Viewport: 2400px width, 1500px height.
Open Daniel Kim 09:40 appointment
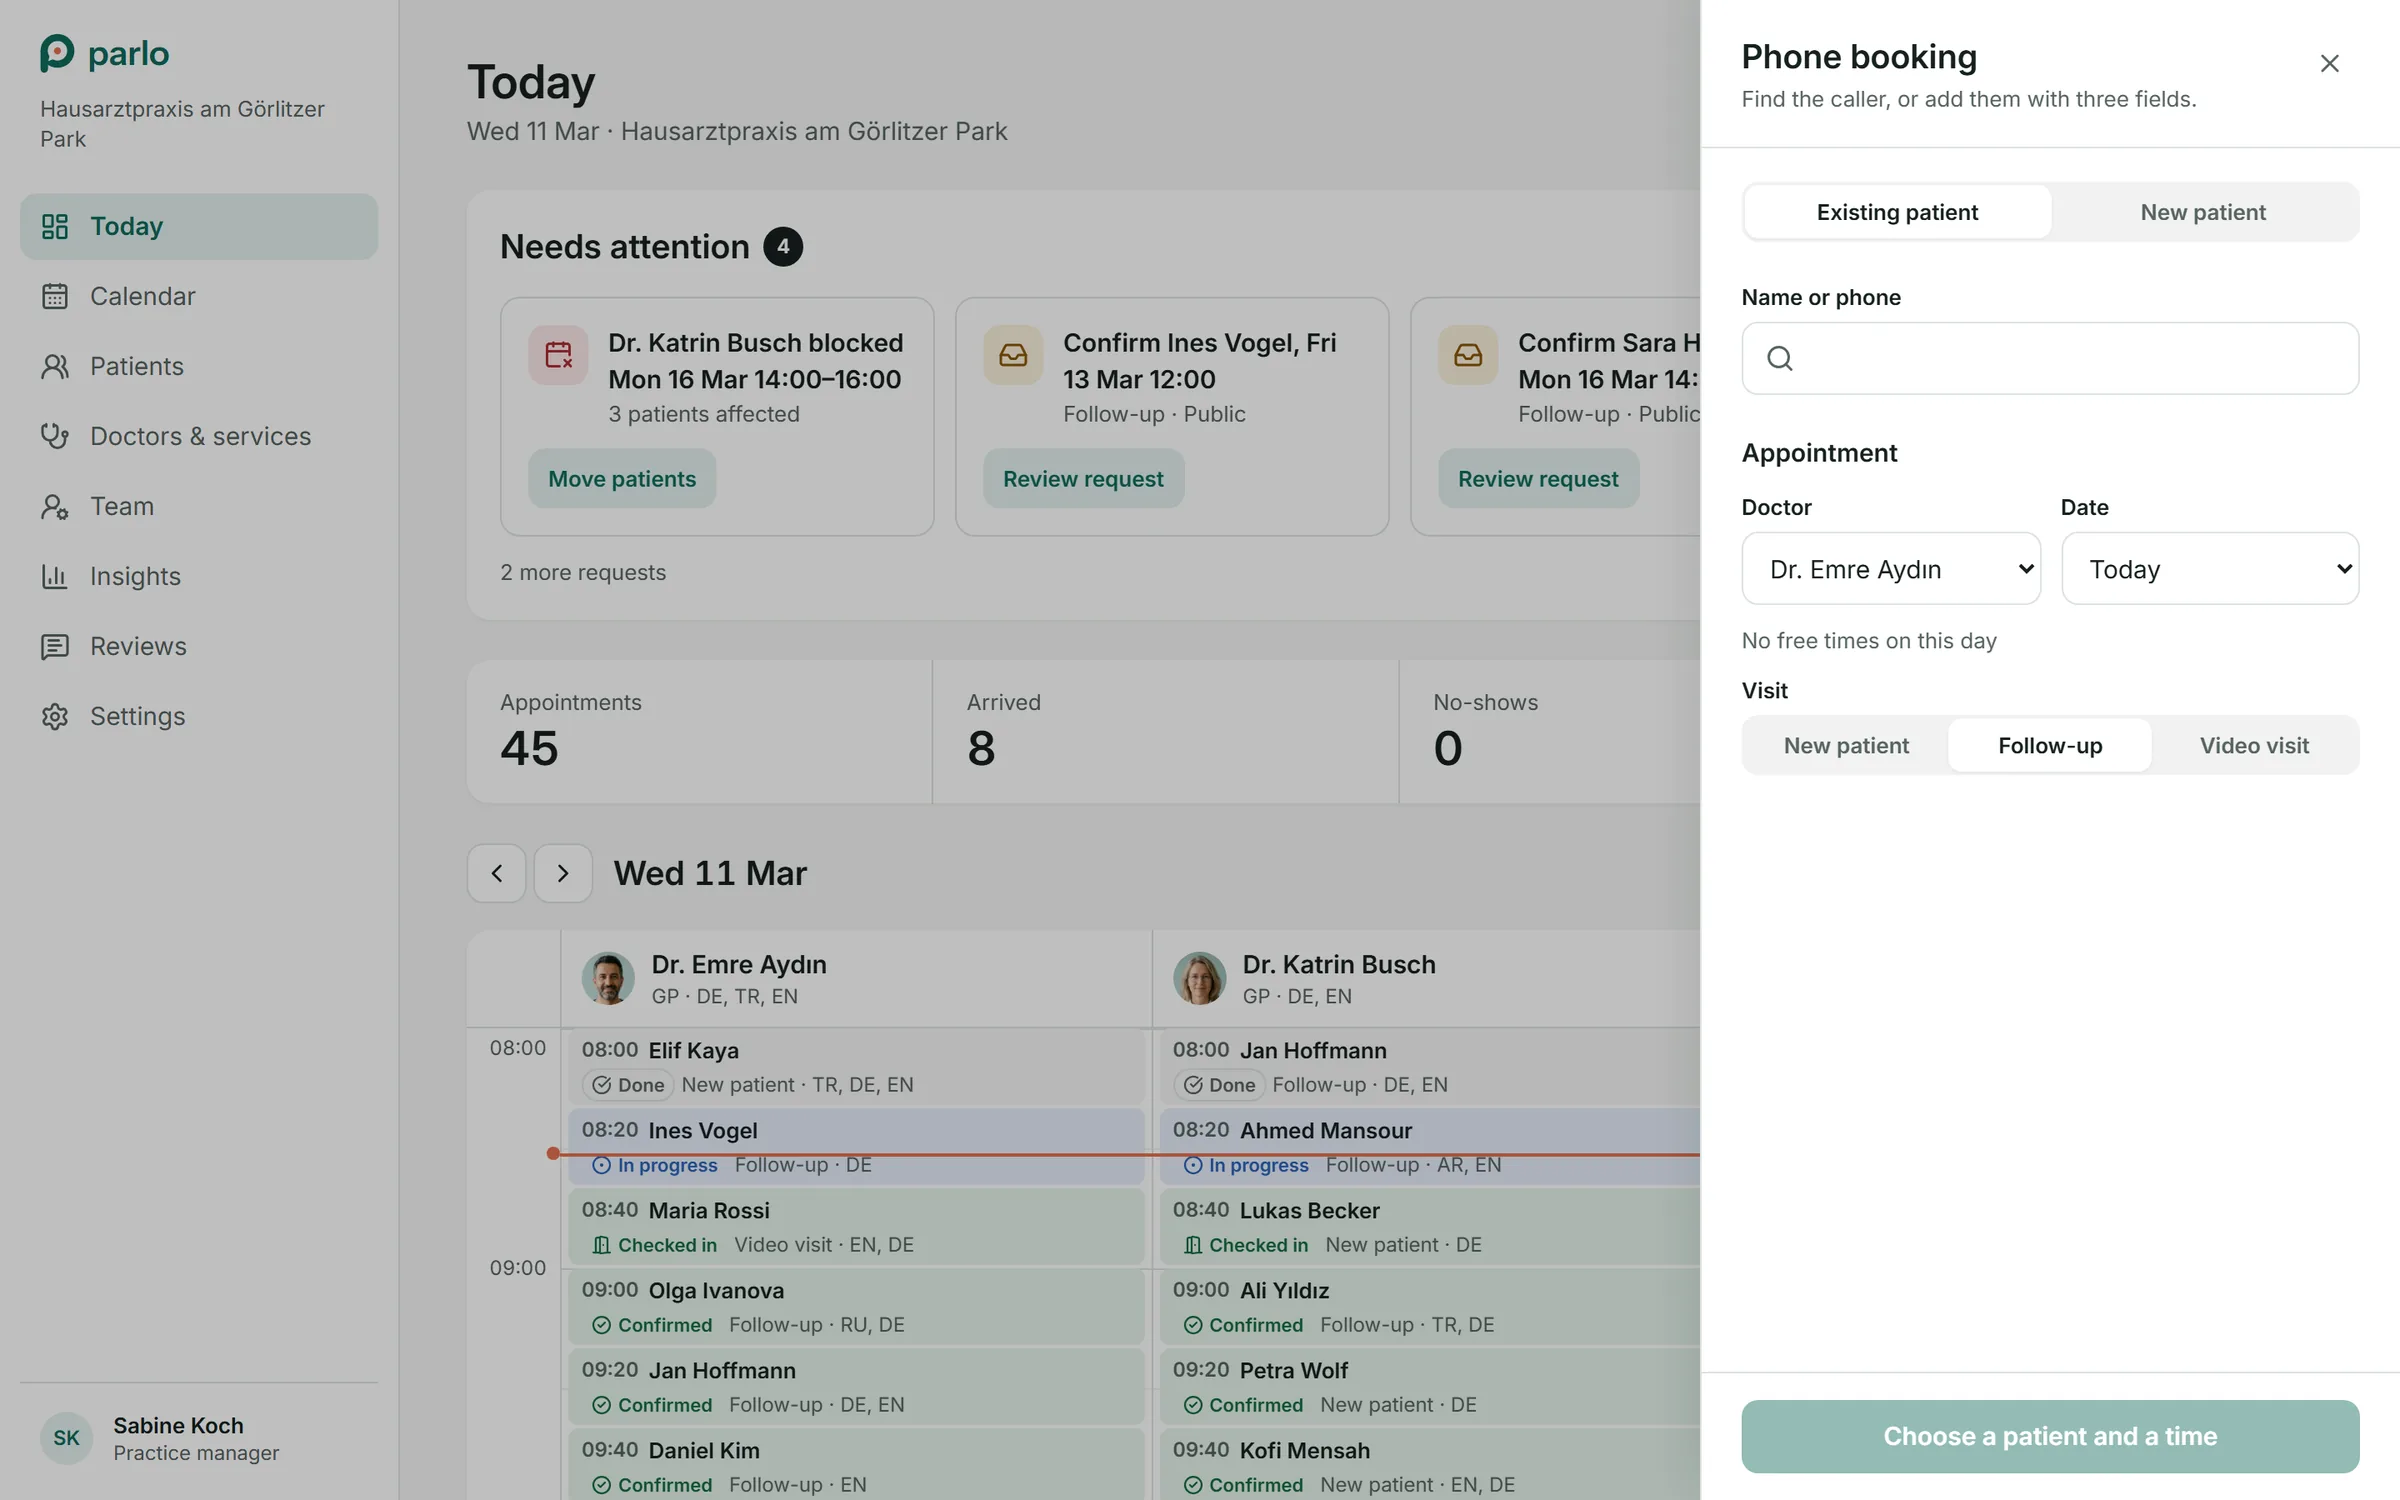point(856,1465)
